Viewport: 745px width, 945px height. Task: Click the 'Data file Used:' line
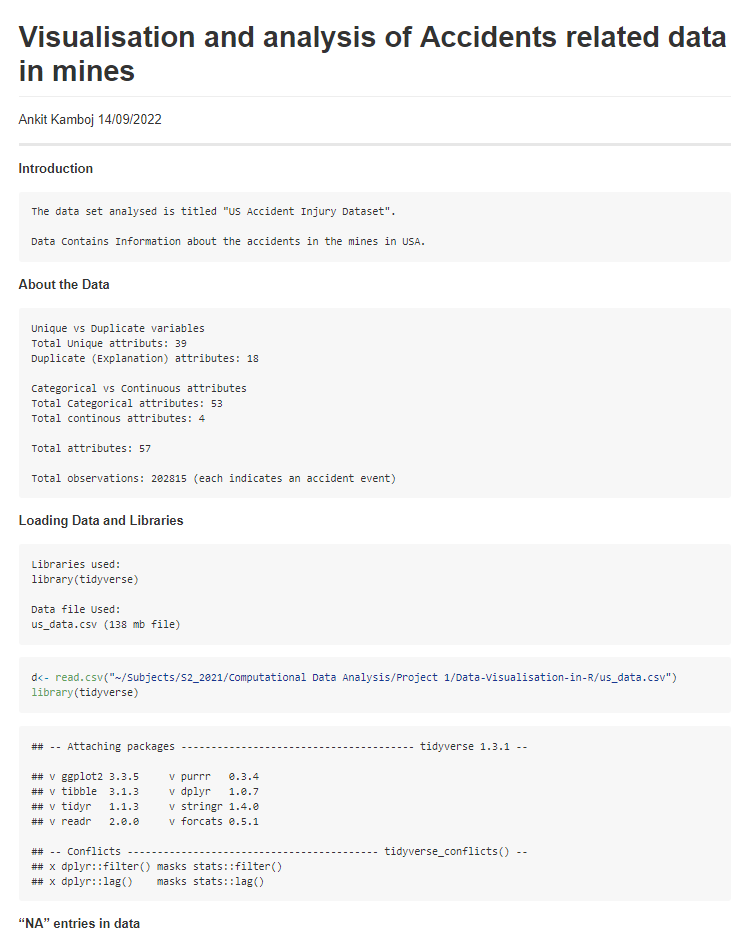click(x=76, y=609)
